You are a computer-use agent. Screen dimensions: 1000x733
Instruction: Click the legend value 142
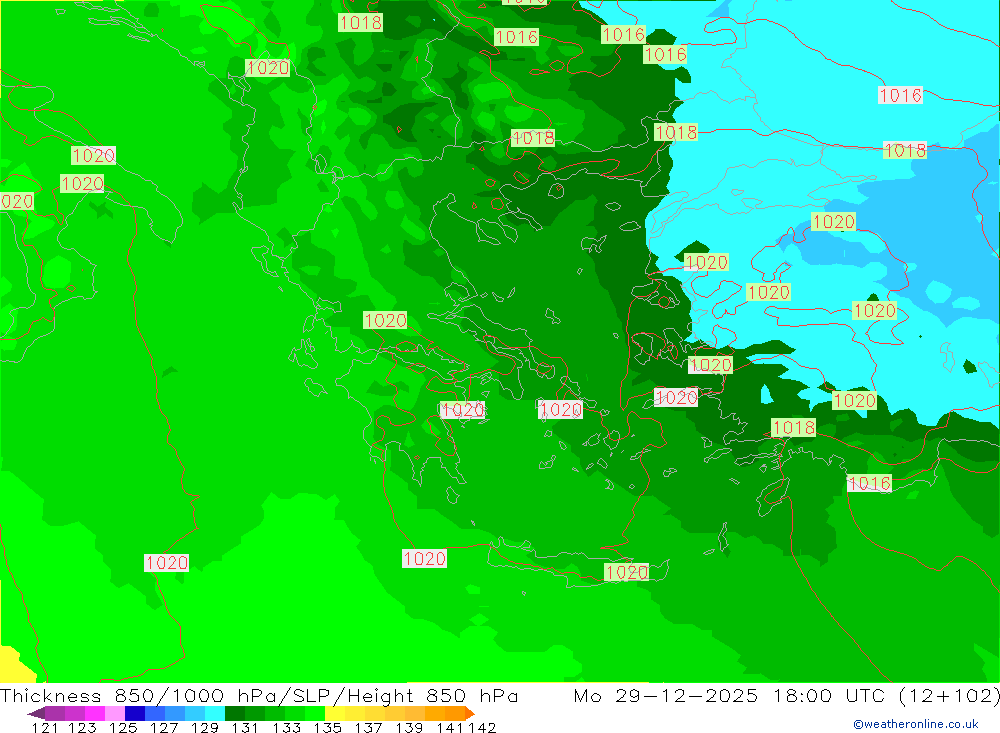[x=482, y=727]
